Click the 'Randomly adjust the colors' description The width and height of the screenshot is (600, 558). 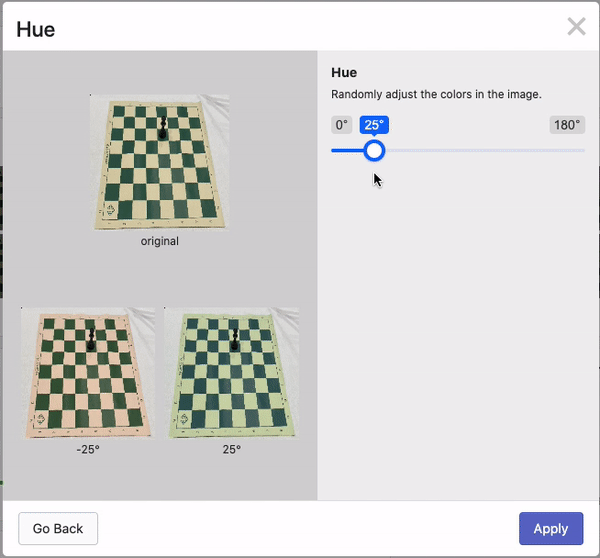click(x=436, y=94)
